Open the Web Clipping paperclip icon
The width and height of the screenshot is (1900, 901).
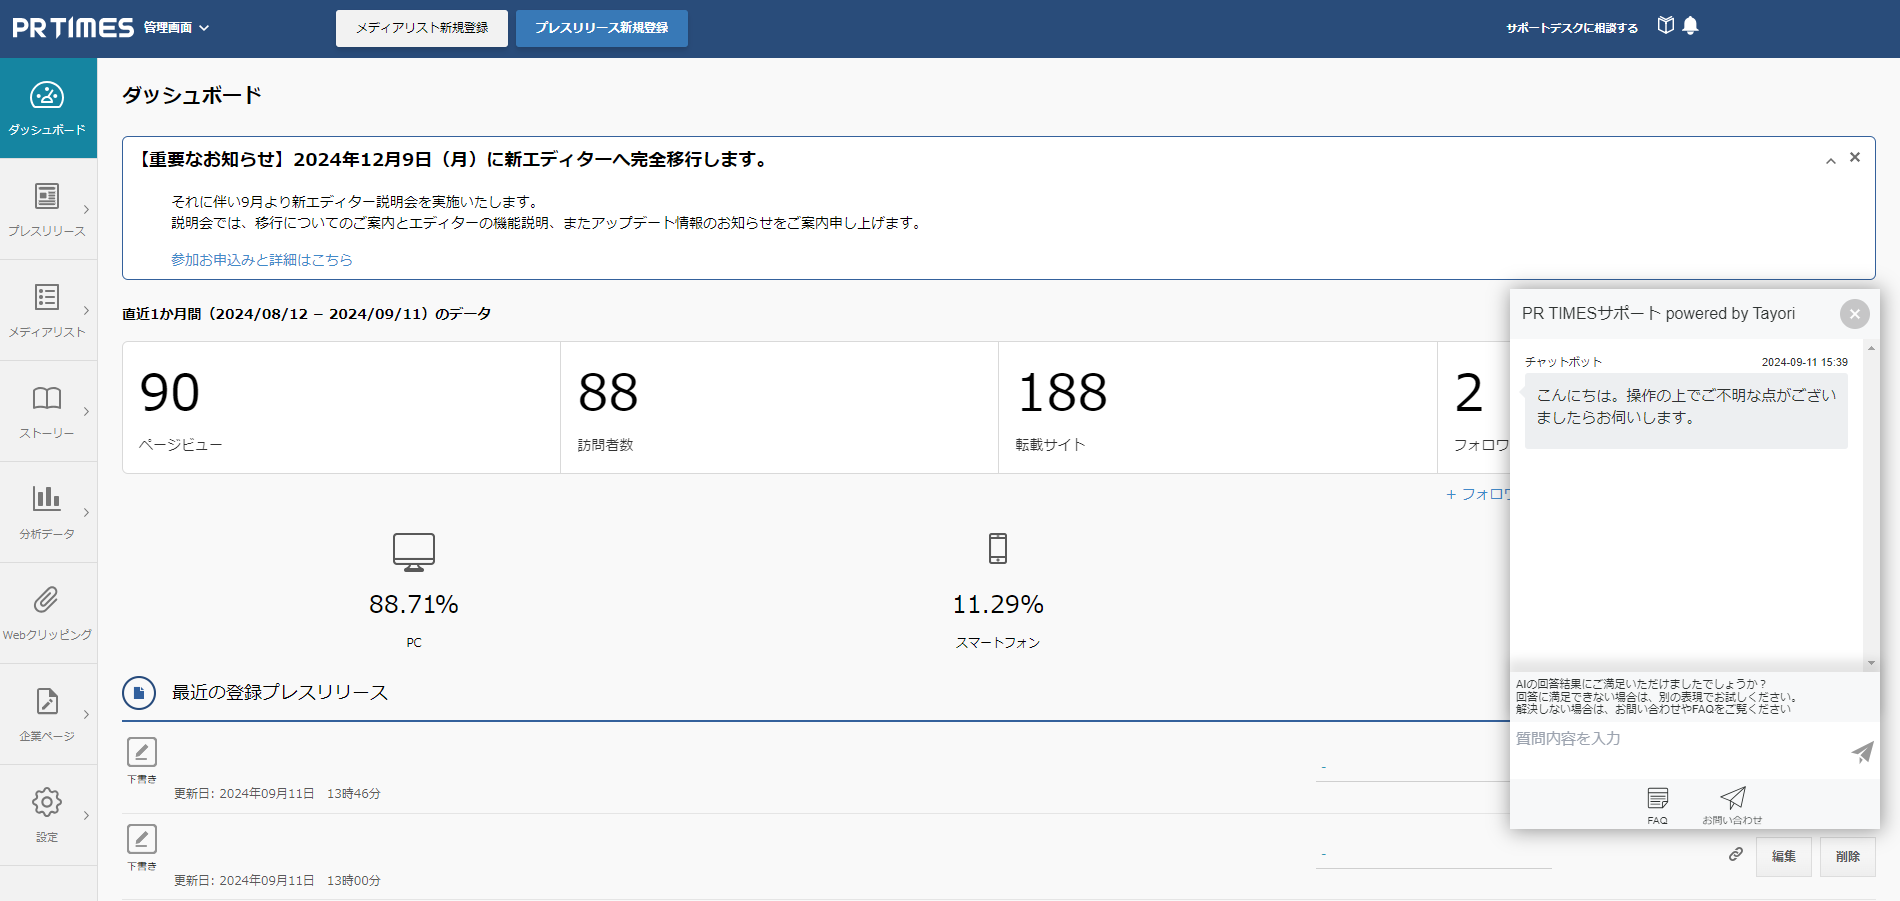coord(47,600)
